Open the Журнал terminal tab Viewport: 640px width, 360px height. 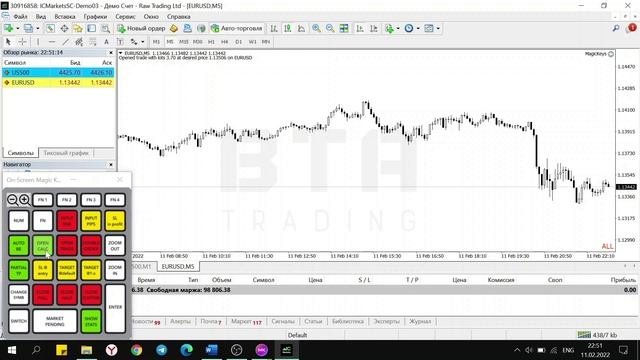click(x=420, y=322)
